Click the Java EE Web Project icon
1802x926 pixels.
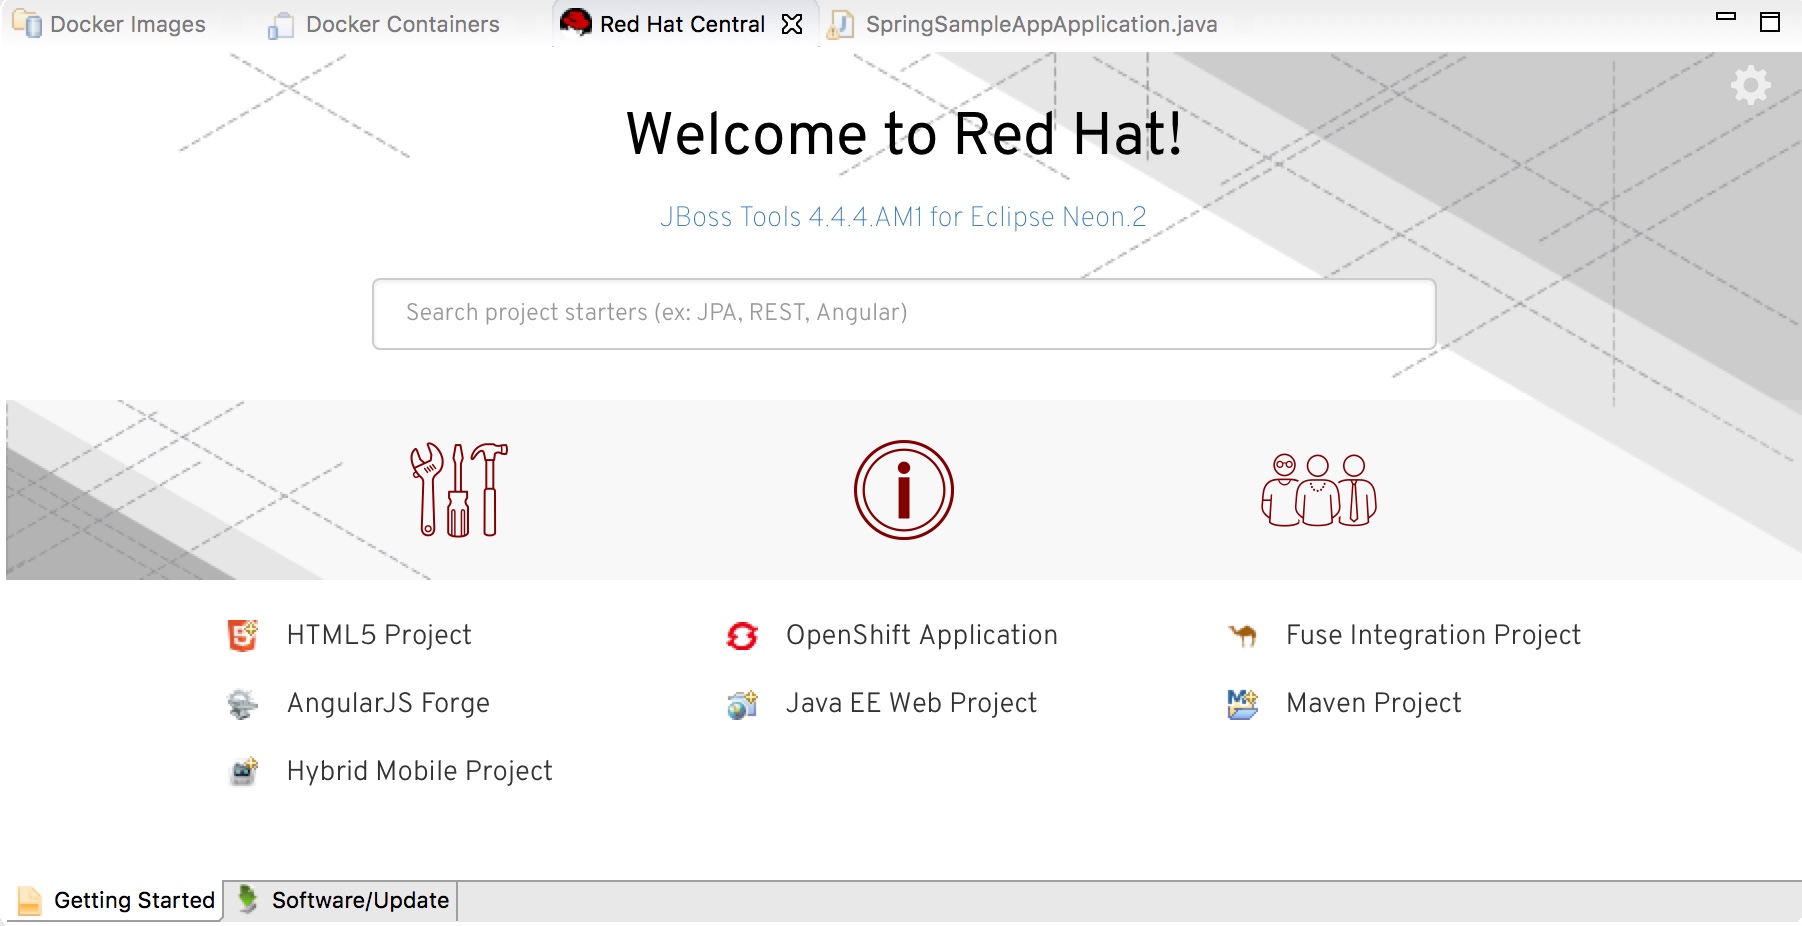[x=742, y=703]
